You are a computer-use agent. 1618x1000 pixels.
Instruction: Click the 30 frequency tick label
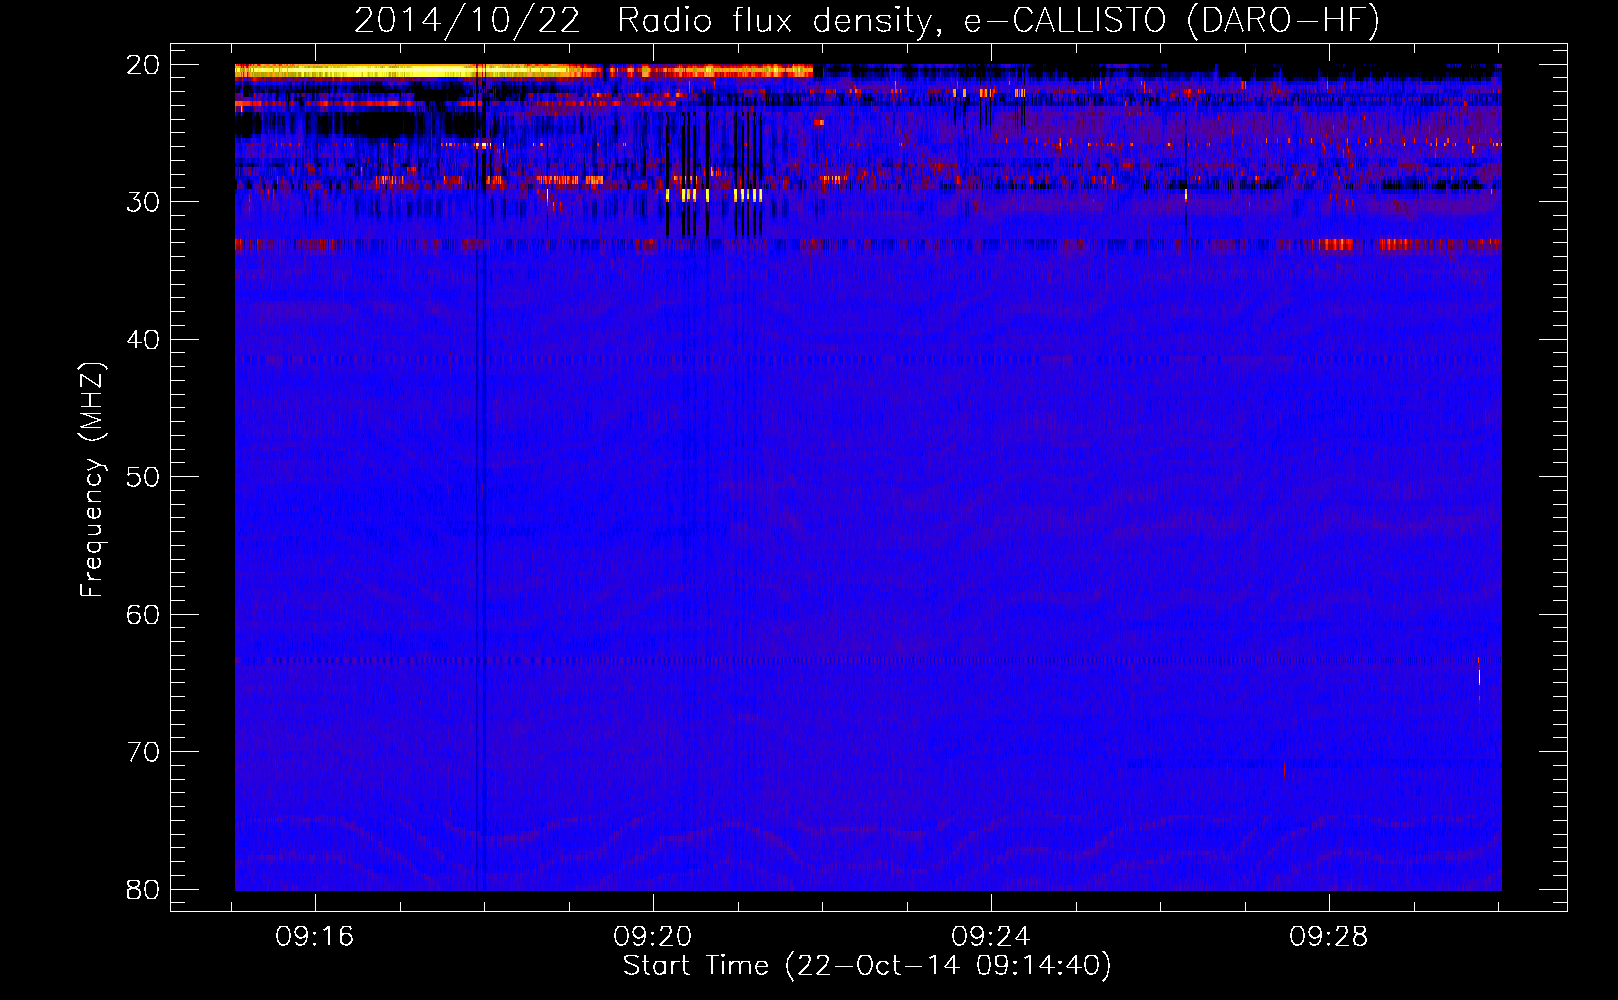(x=143, y=202)
